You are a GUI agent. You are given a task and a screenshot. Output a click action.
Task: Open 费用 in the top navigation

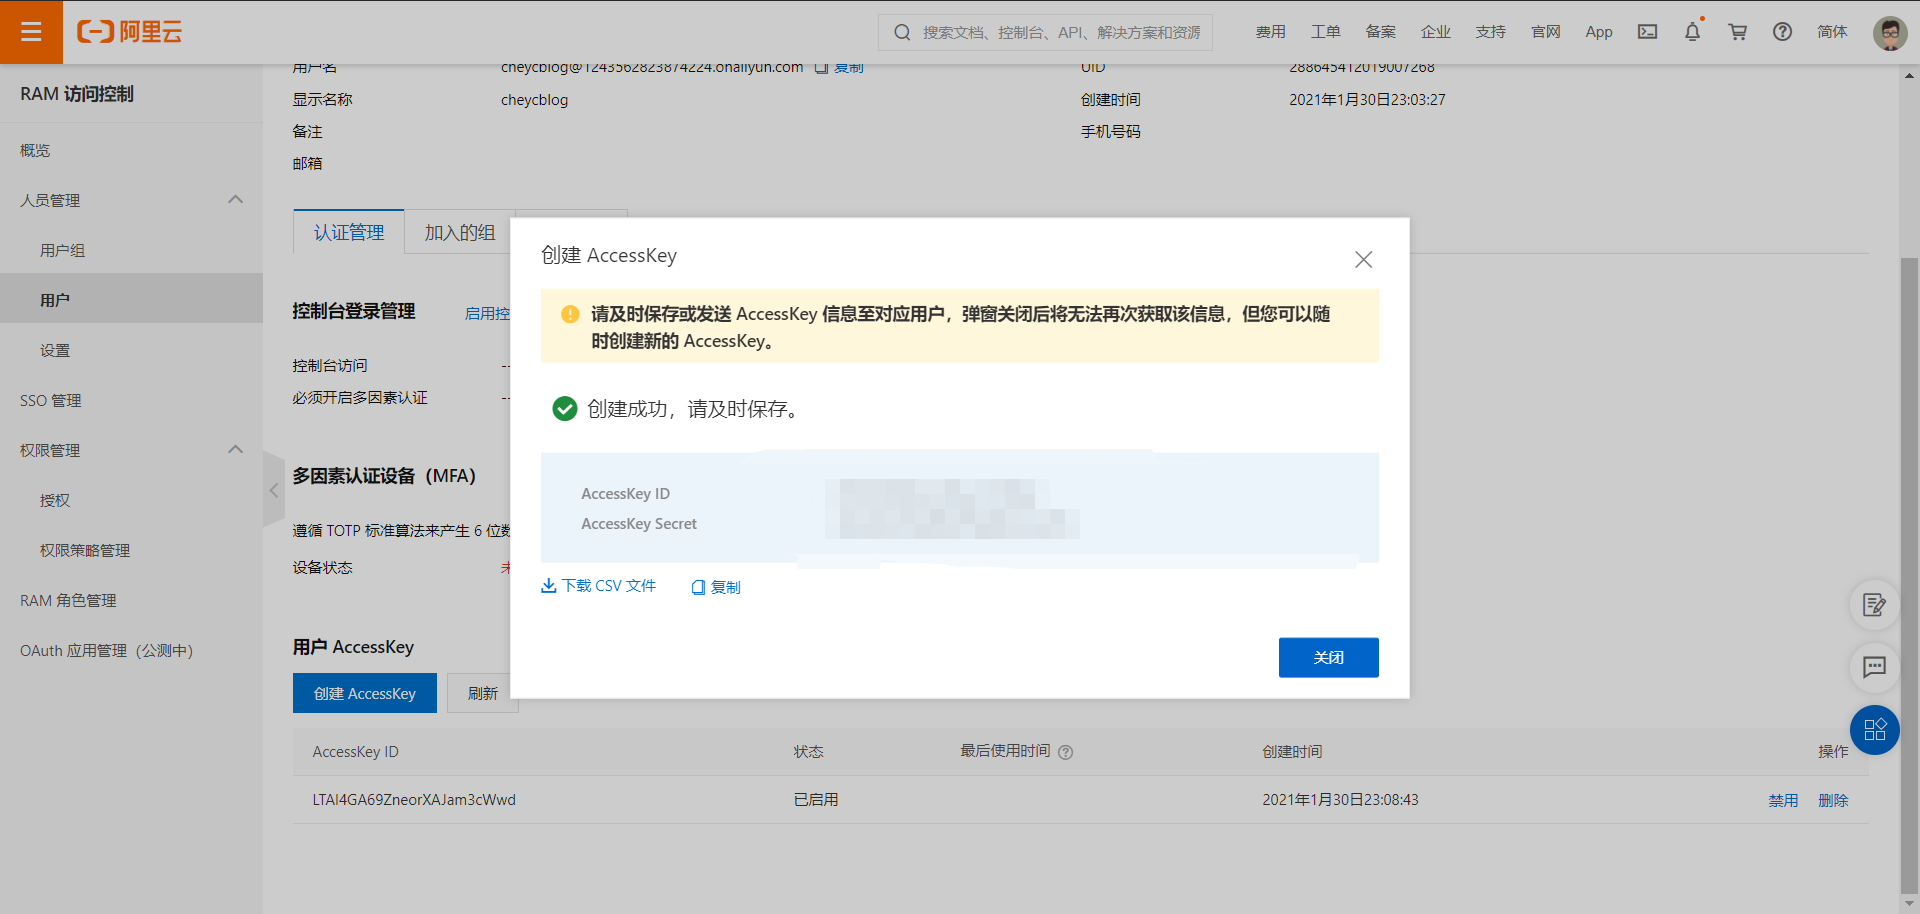(1271, 32)
